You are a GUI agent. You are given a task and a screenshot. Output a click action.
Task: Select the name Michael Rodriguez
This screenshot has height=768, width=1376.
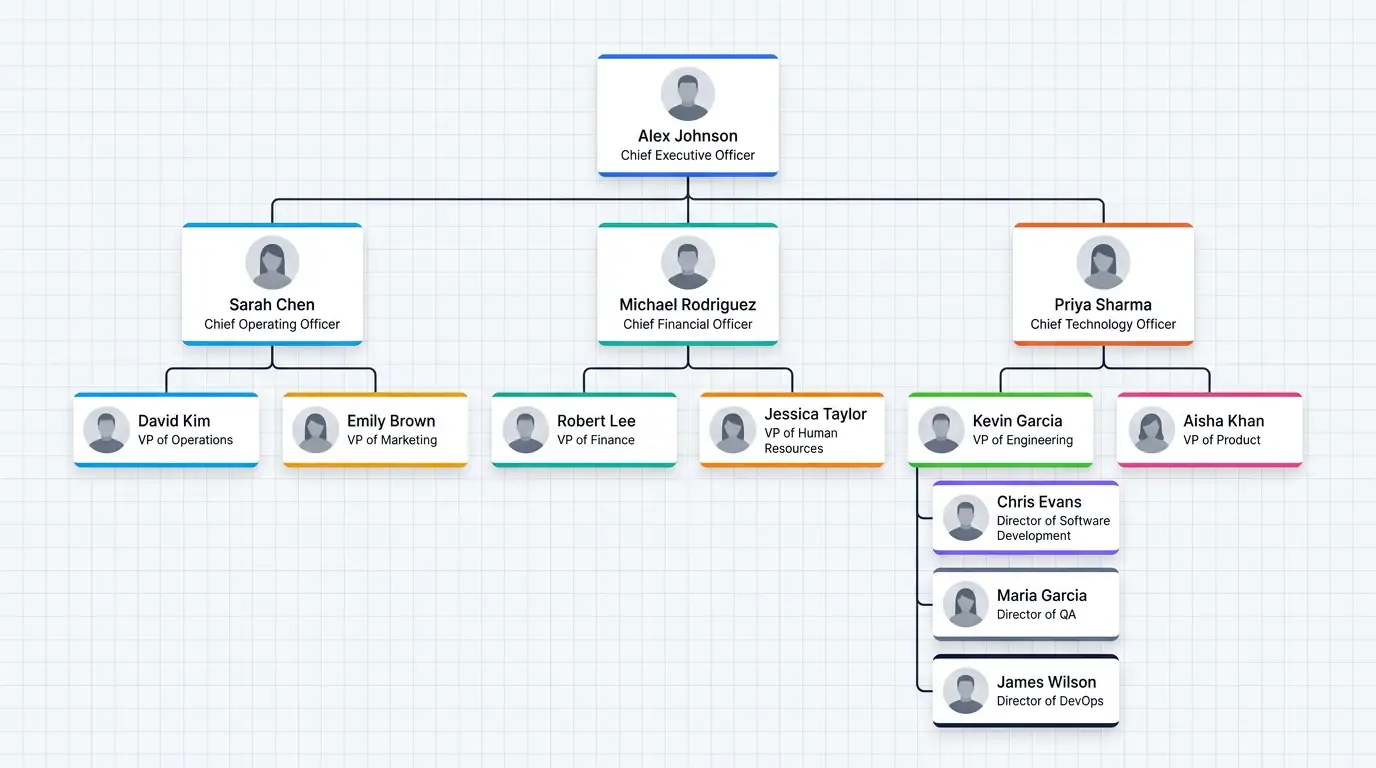(x=688, y=305)
